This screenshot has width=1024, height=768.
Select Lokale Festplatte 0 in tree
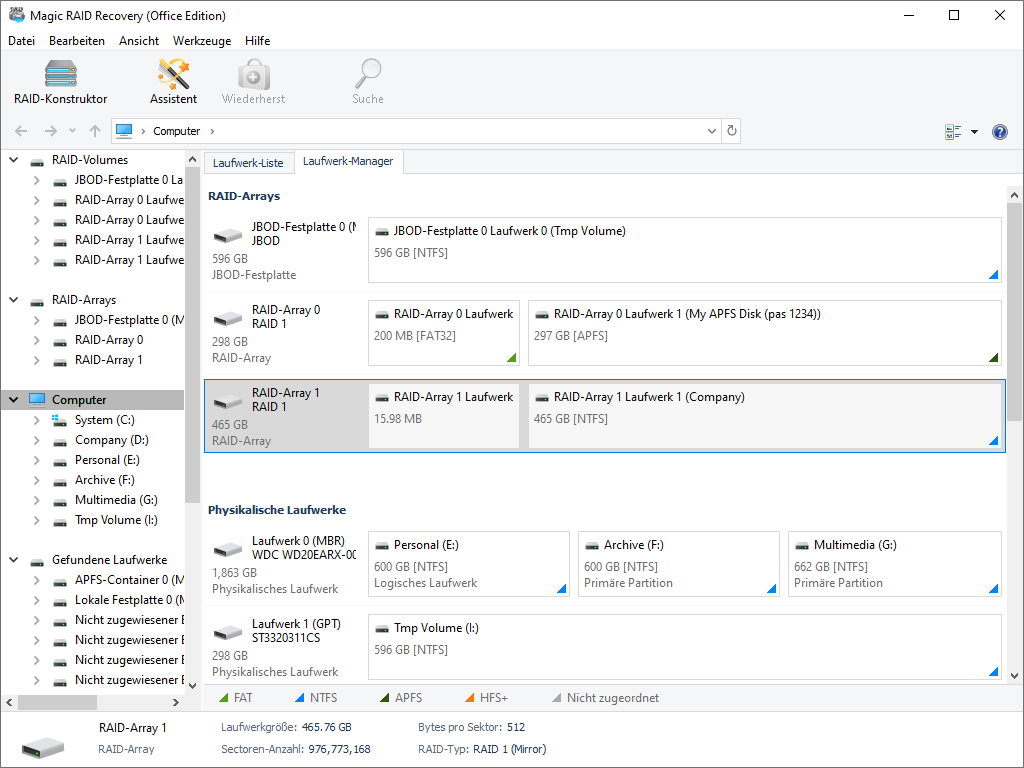[x=129, y=600]
